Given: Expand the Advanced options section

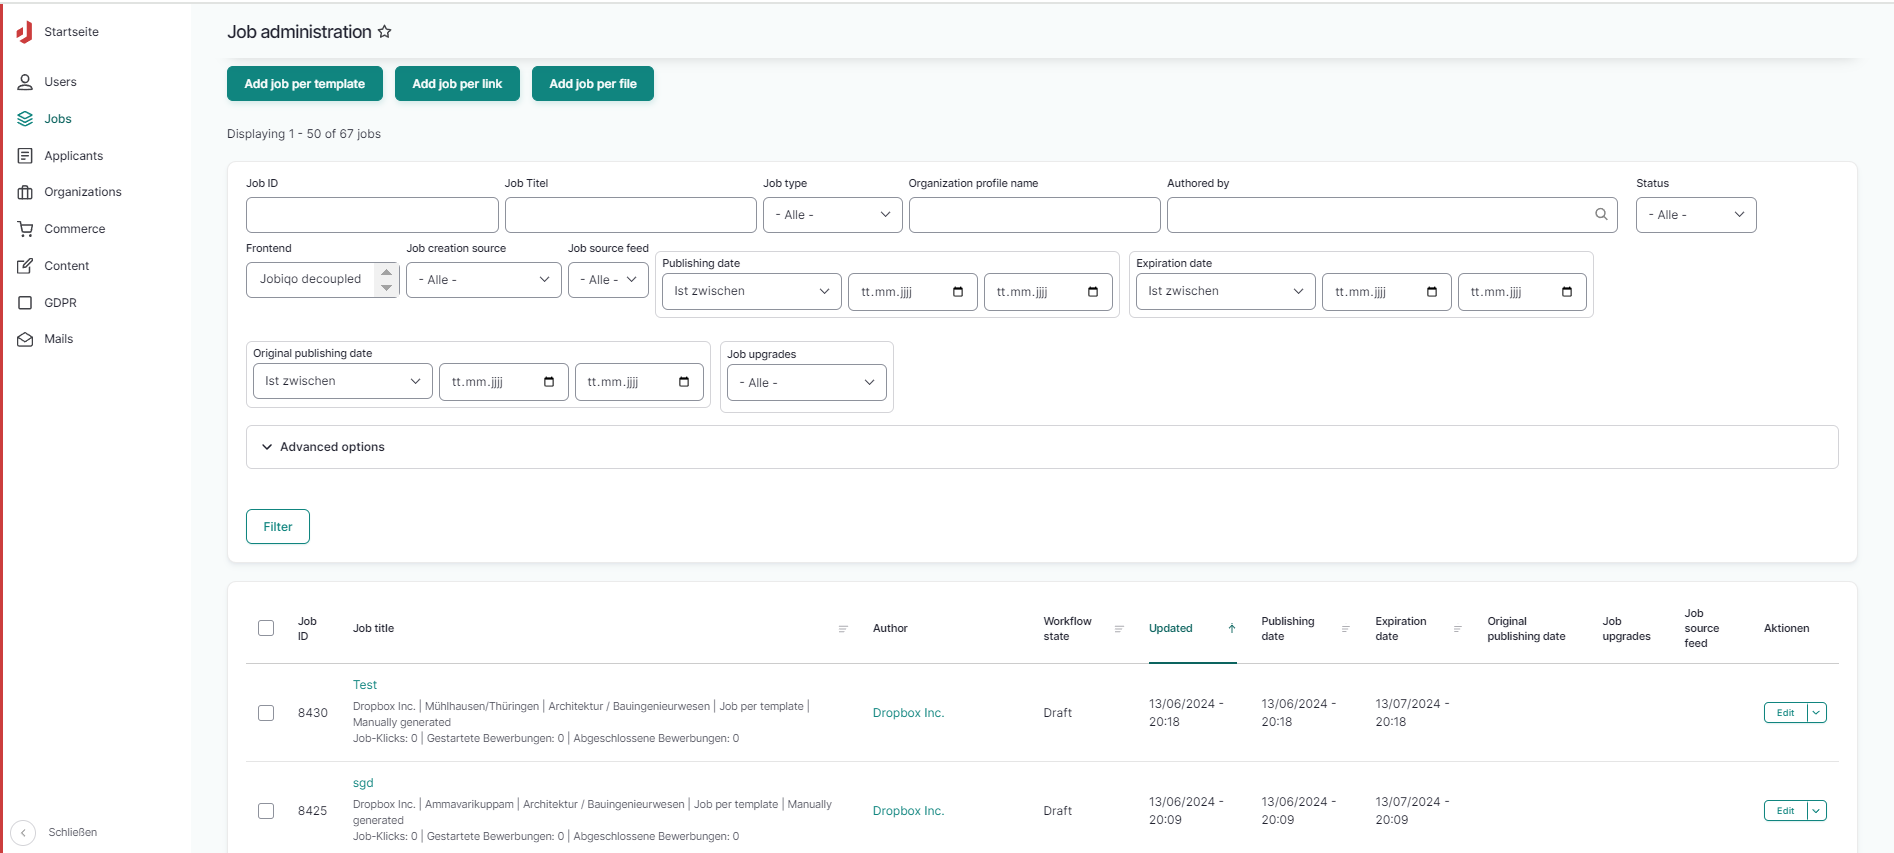Looking at the screenshot, I should [x=1042, y=447].
